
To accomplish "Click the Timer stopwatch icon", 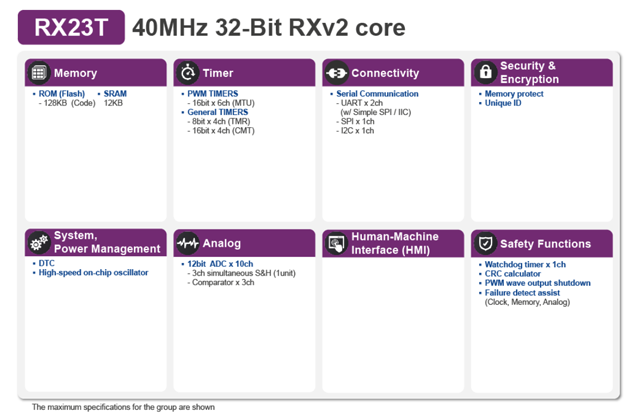I will pos(188,73).
